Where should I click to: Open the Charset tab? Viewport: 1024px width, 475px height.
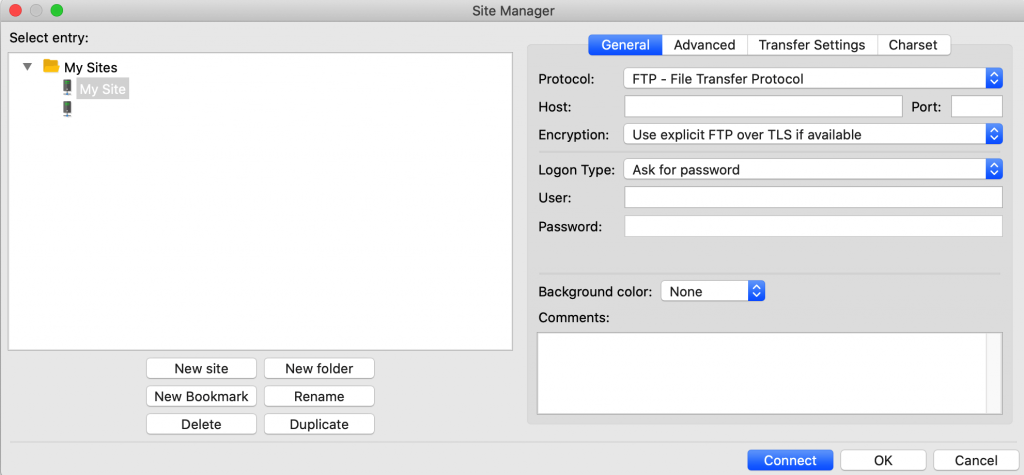click(913, 45)
